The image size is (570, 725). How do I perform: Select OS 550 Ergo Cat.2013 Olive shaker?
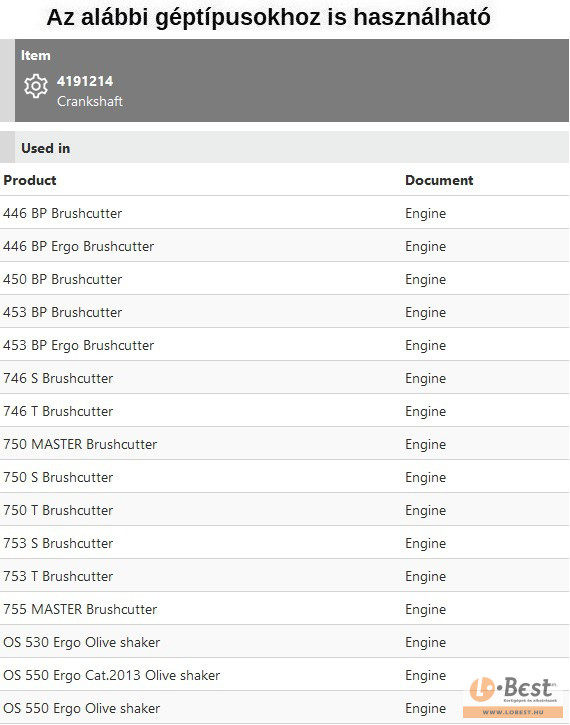tap(111, 676)
